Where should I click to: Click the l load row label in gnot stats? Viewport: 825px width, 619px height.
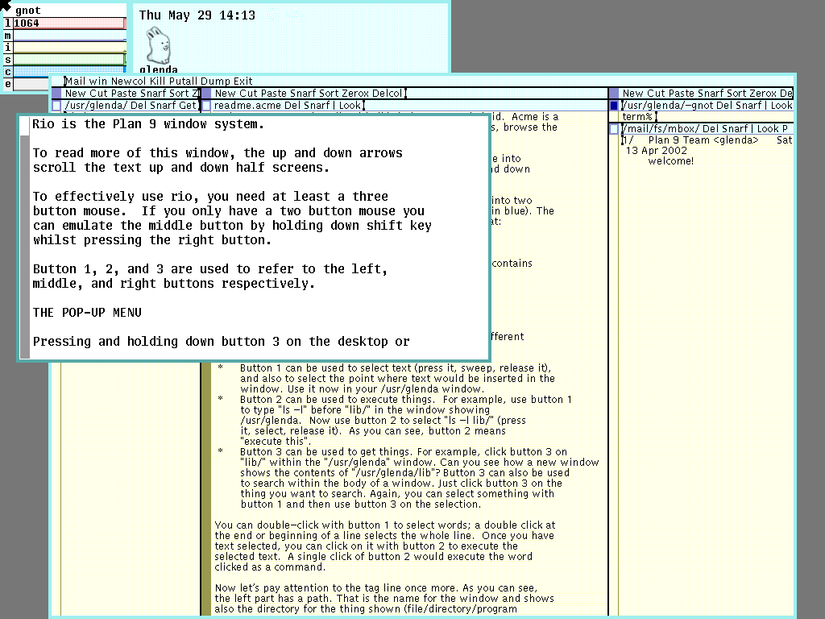point(8,23)
